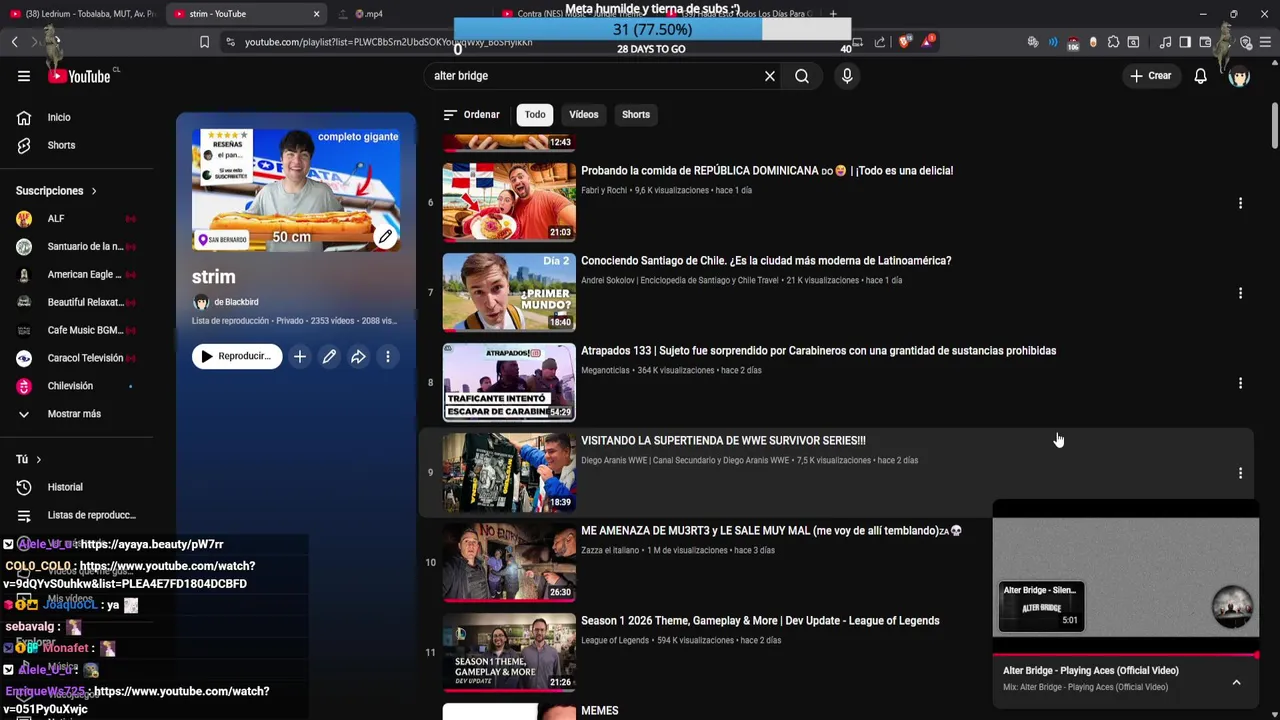
Task: Open the new tab plus button
Action: click(x=833, y=14)
